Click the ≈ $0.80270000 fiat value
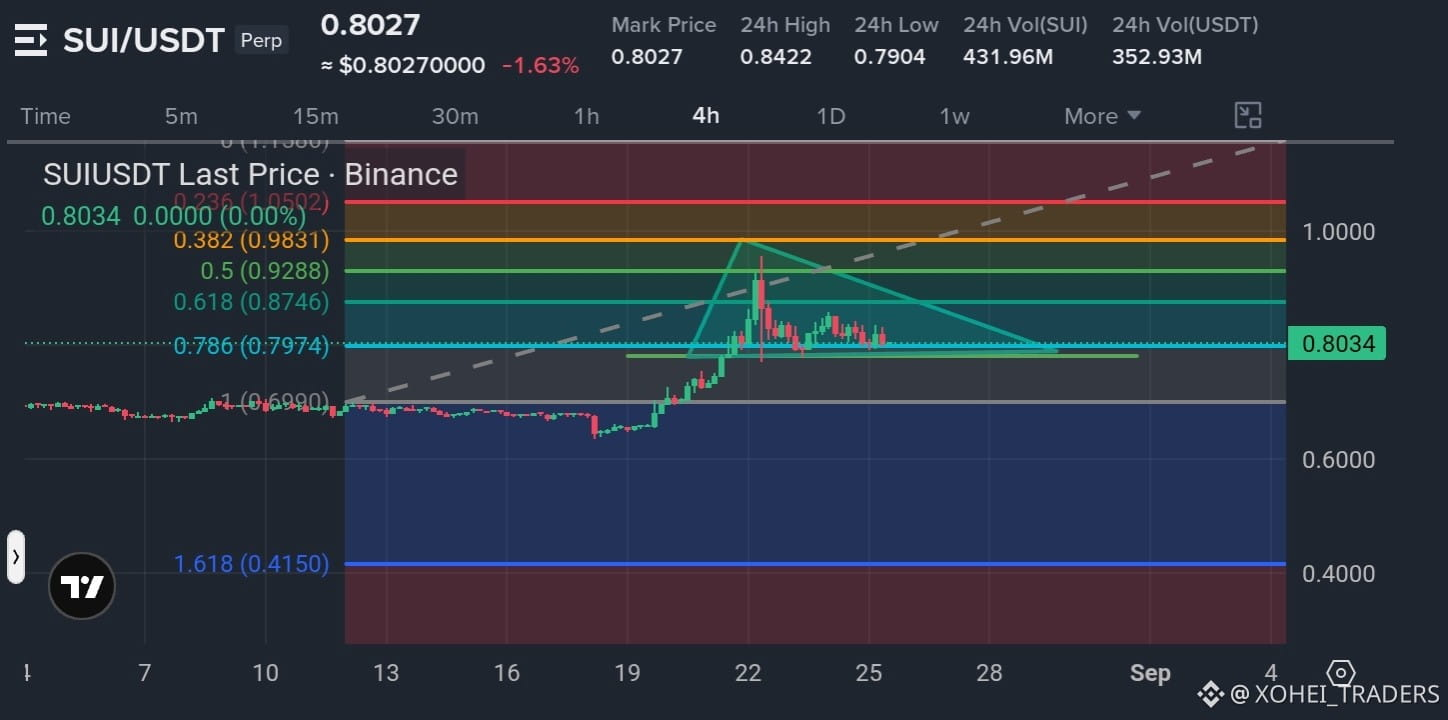The width and height of the screenshot is (1448, 720). tap(403, 66)
